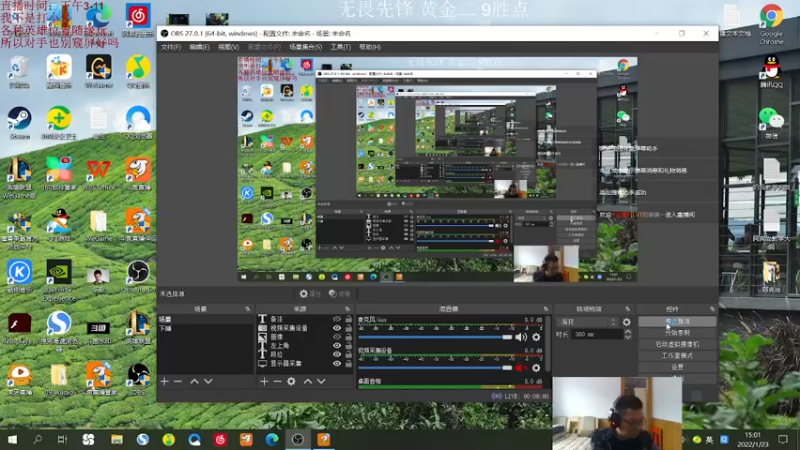The height and width of the screenshot is (450, 800).
Task: Undock the Scenes panel via header icon
Action: pos(248,309)
